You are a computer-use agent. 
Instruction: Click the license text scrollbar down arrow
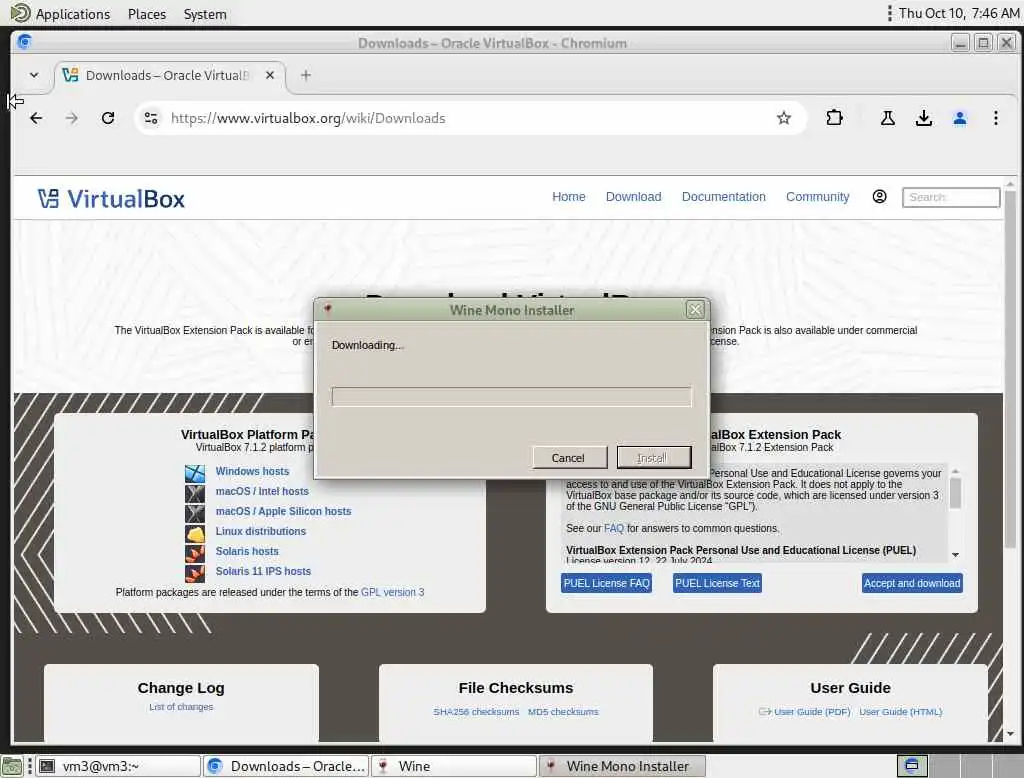(x=955, y=555)
